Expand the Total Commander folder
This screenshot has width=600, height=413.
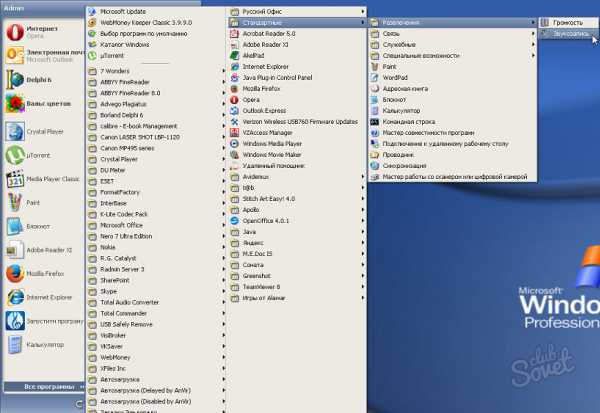[x=155, y=313]
